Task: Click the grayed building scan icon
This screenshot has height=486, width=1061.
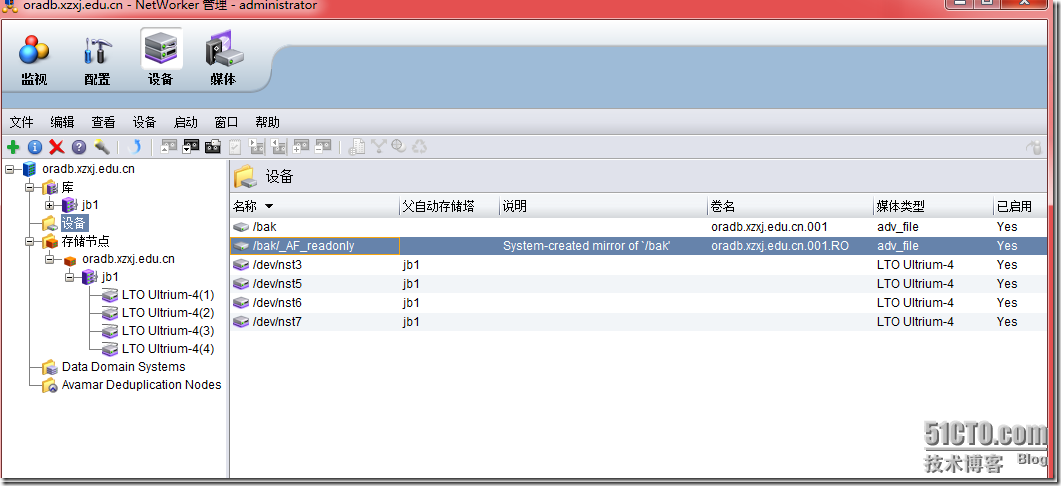Action: pyautogui.click(x=357, y=146)
